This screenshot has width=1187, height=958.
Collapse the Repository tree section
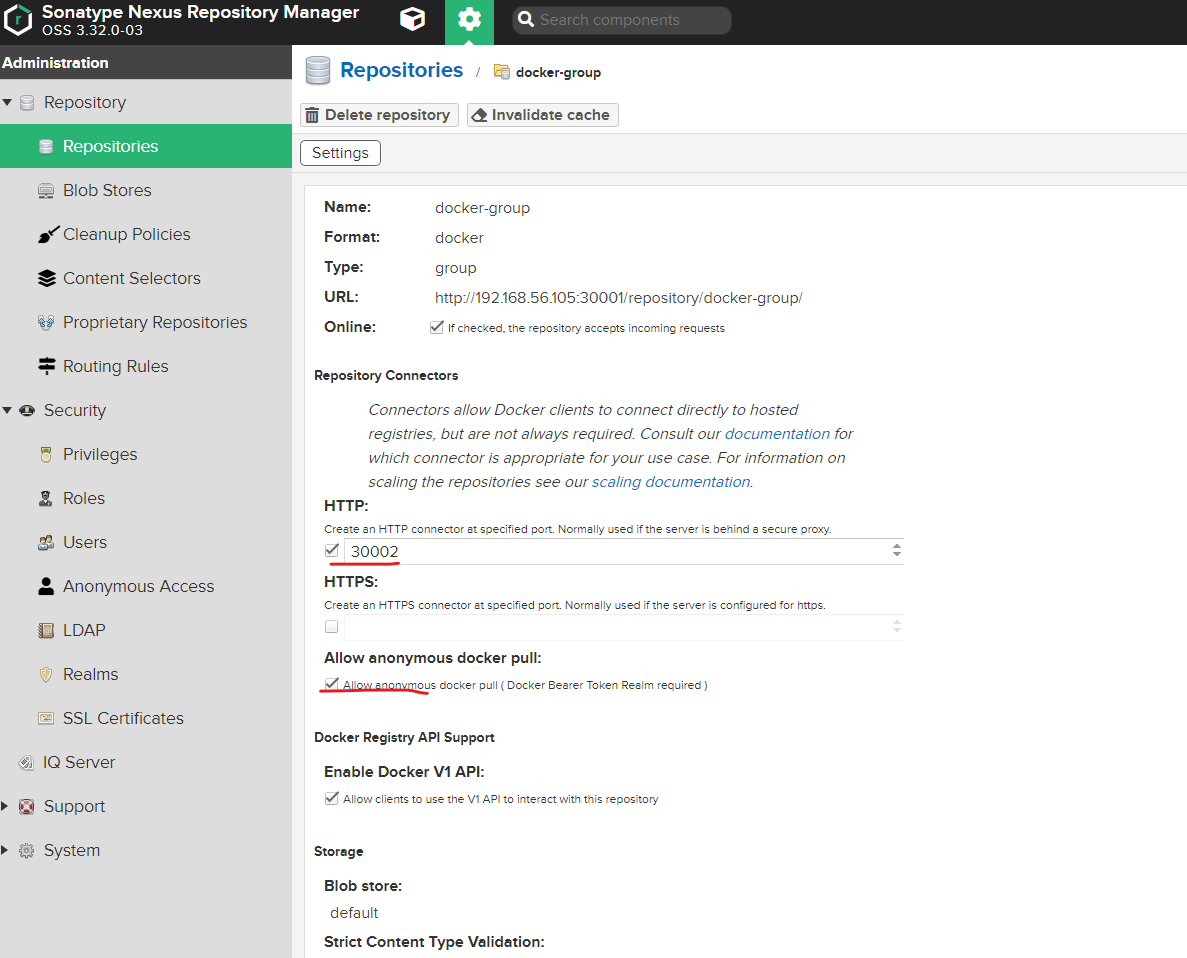(8, 102)
